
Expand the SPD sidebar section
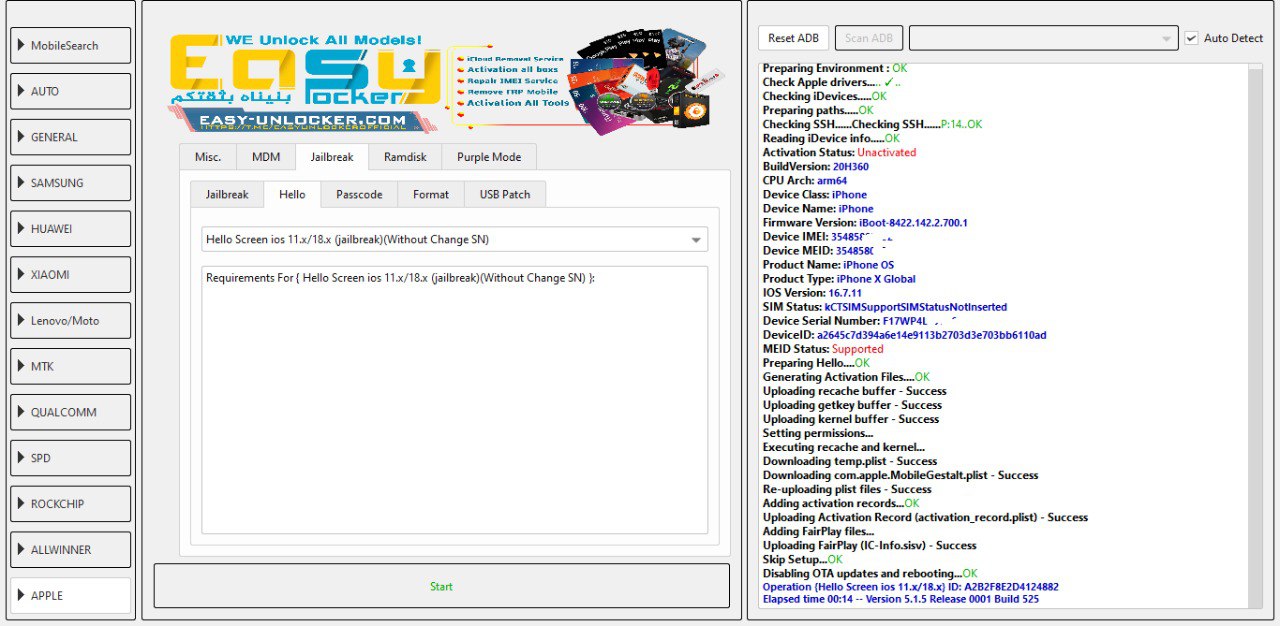coord(70,458)
